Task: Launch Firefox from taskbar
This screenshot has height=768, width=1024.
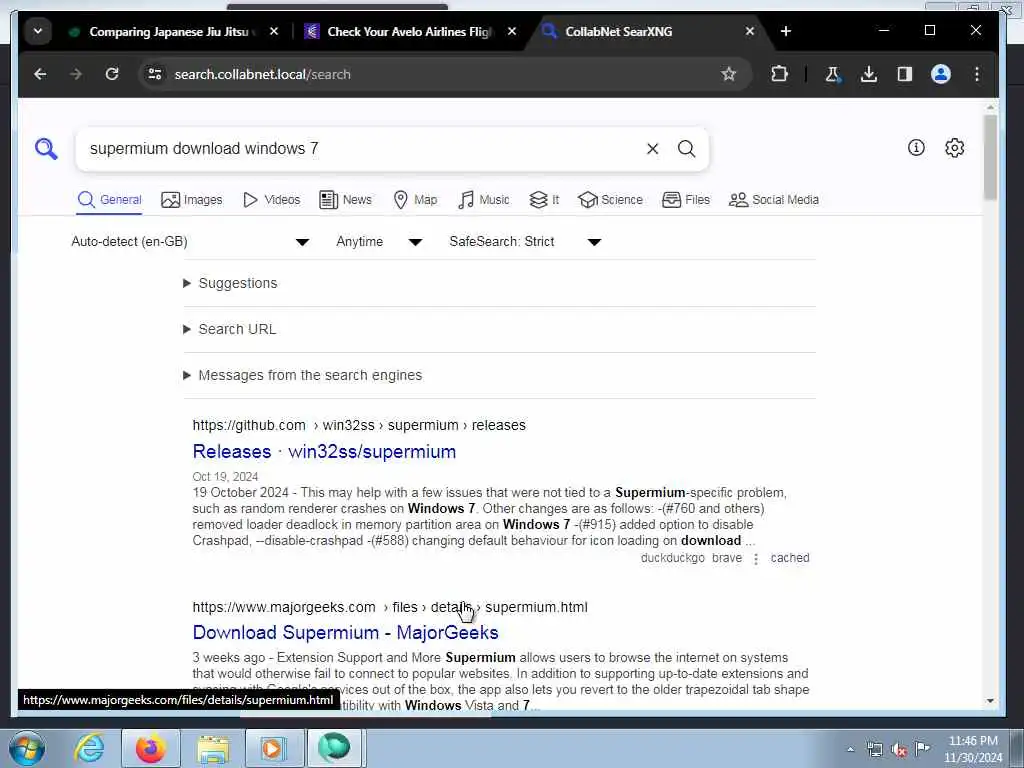Action: pyautogui.click(x=150, y=748)
